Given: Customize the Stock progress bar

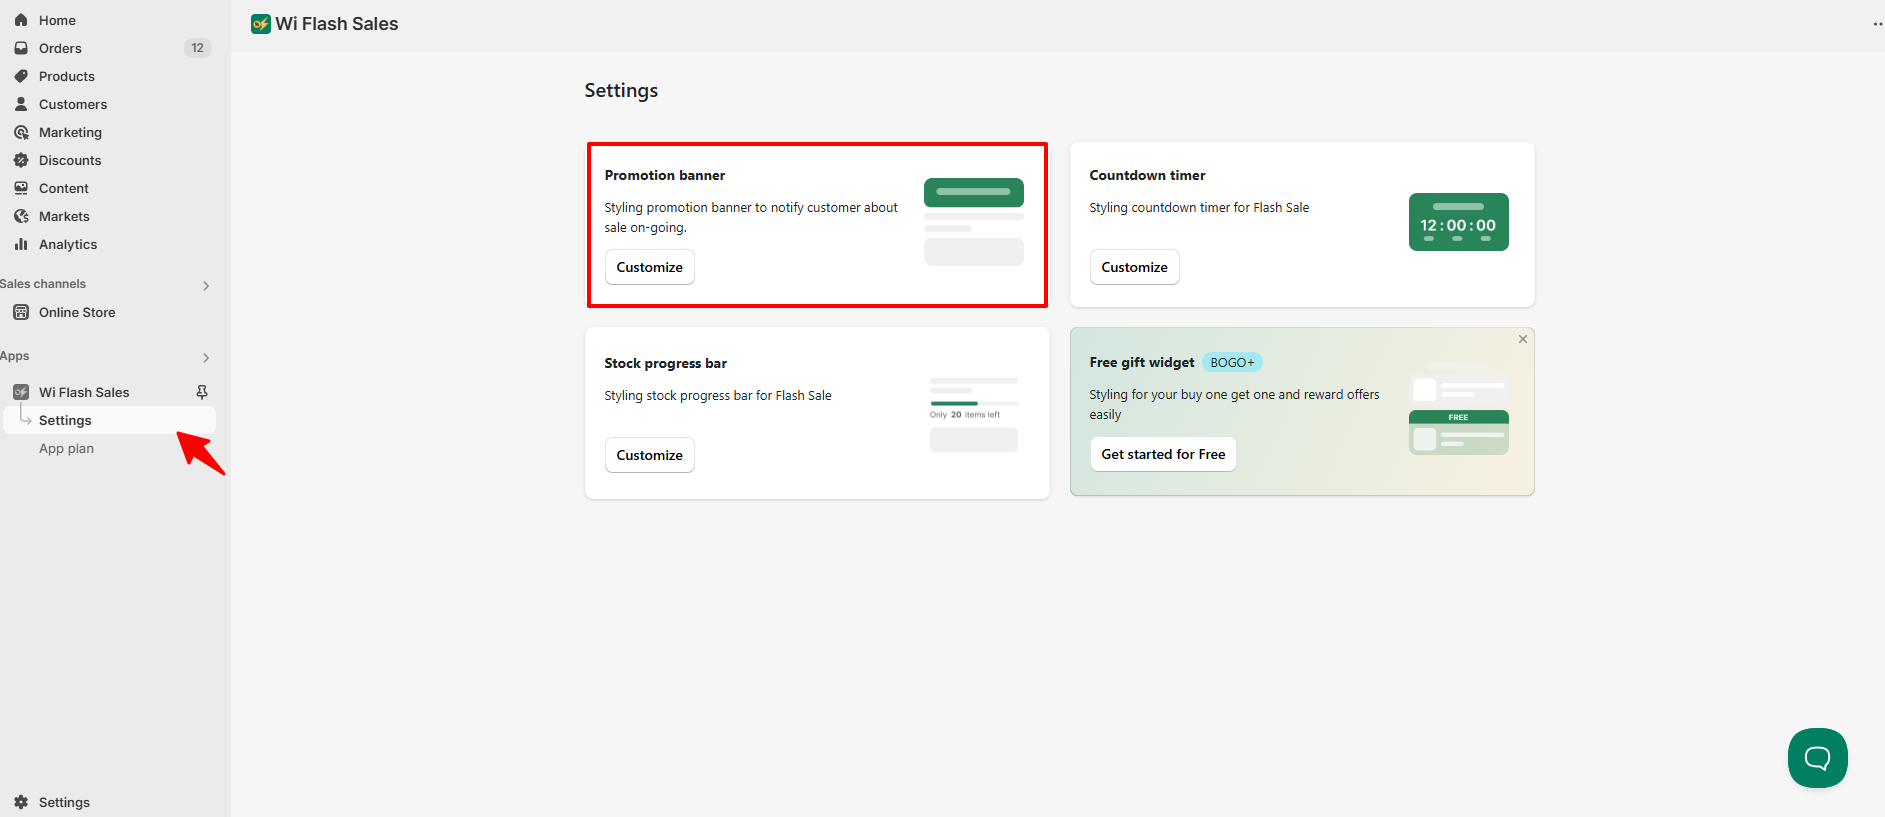Looking at the screenshot, I should tap(649, 455).
